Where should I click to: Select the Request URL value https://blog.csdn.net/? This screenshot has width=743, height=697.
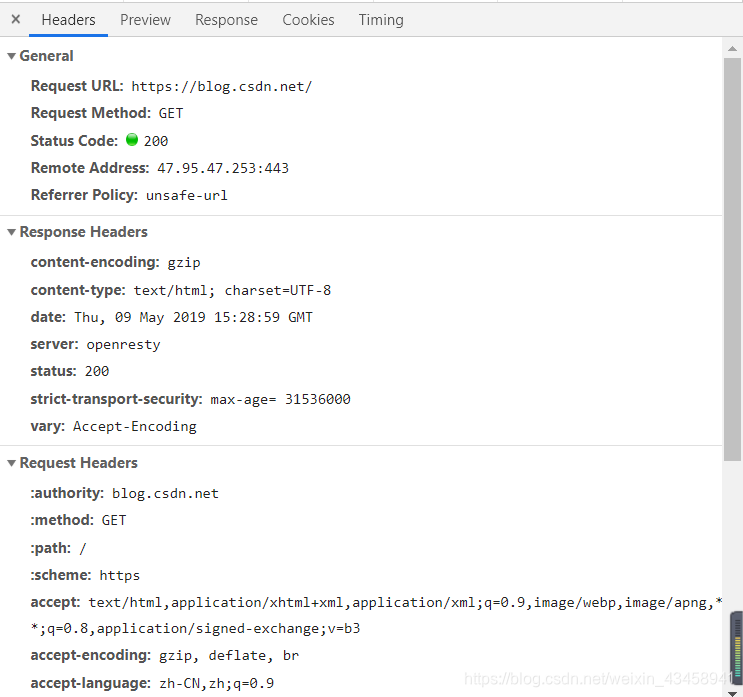click(222, 87)
